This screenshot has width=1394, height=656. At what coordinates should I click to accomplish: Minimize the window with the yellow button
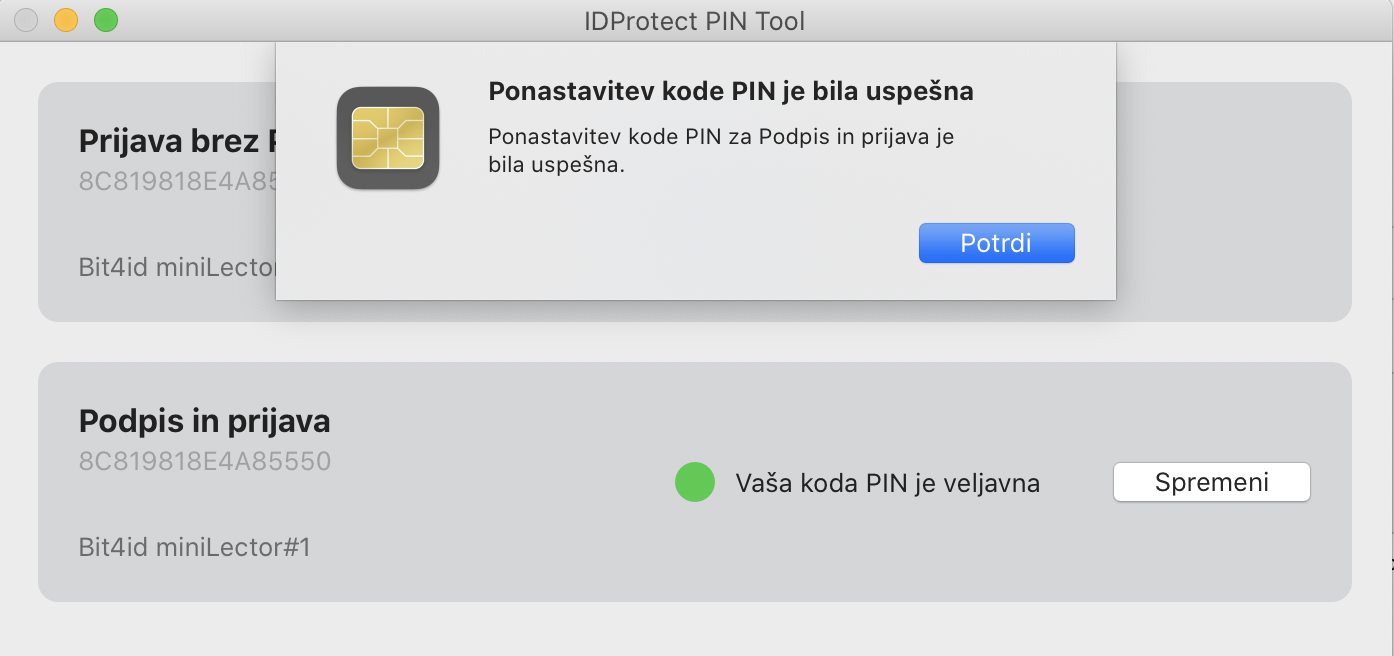[x=65, y=20]
